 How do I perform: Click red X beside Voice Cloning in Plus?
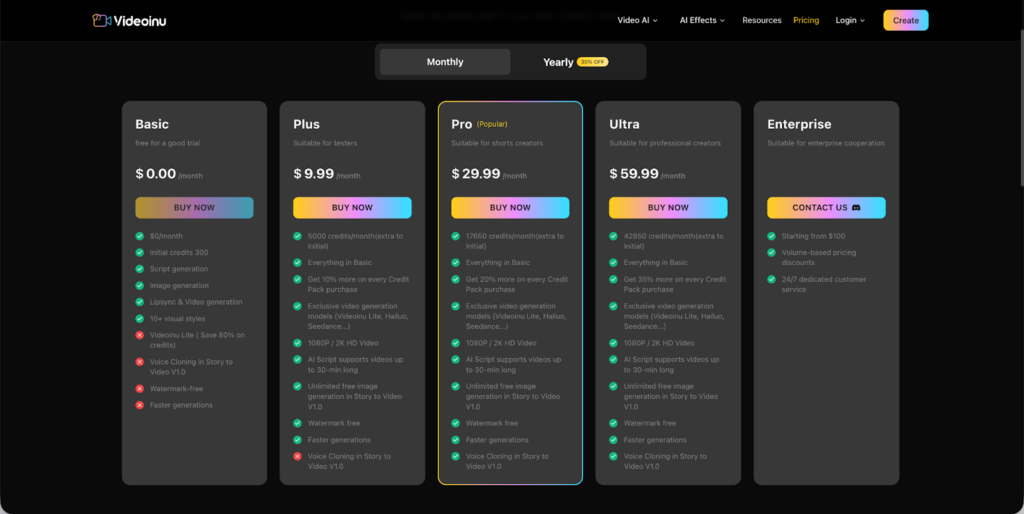click(298, 456)
